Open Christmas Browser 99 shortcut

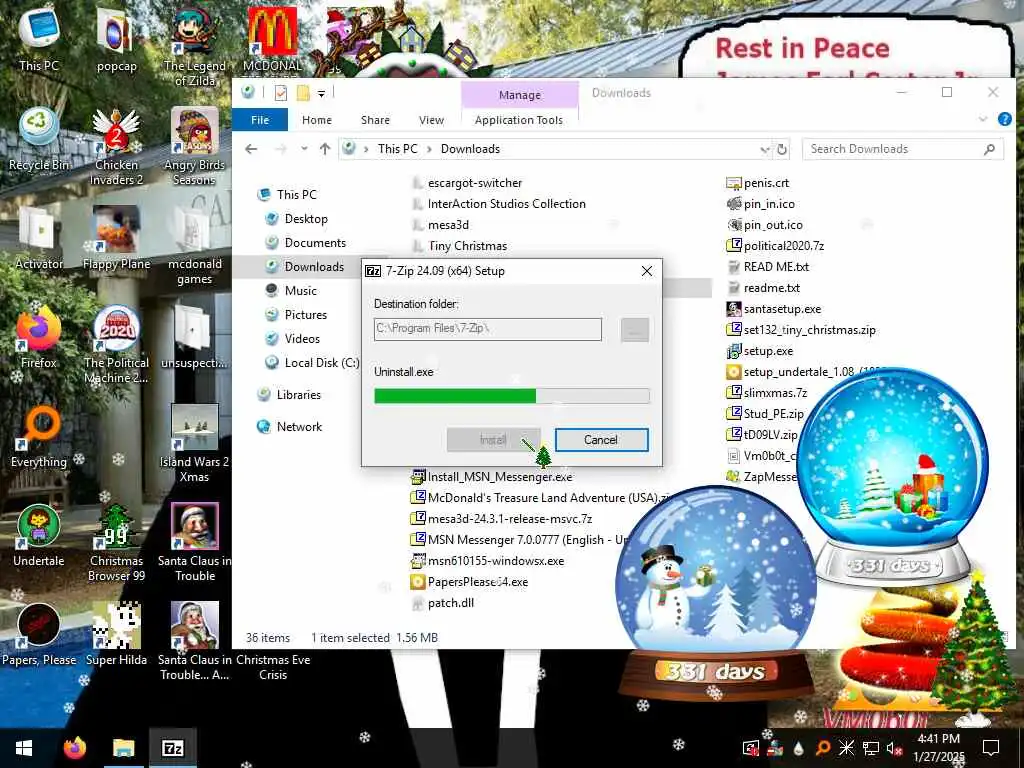coord(116,543)
